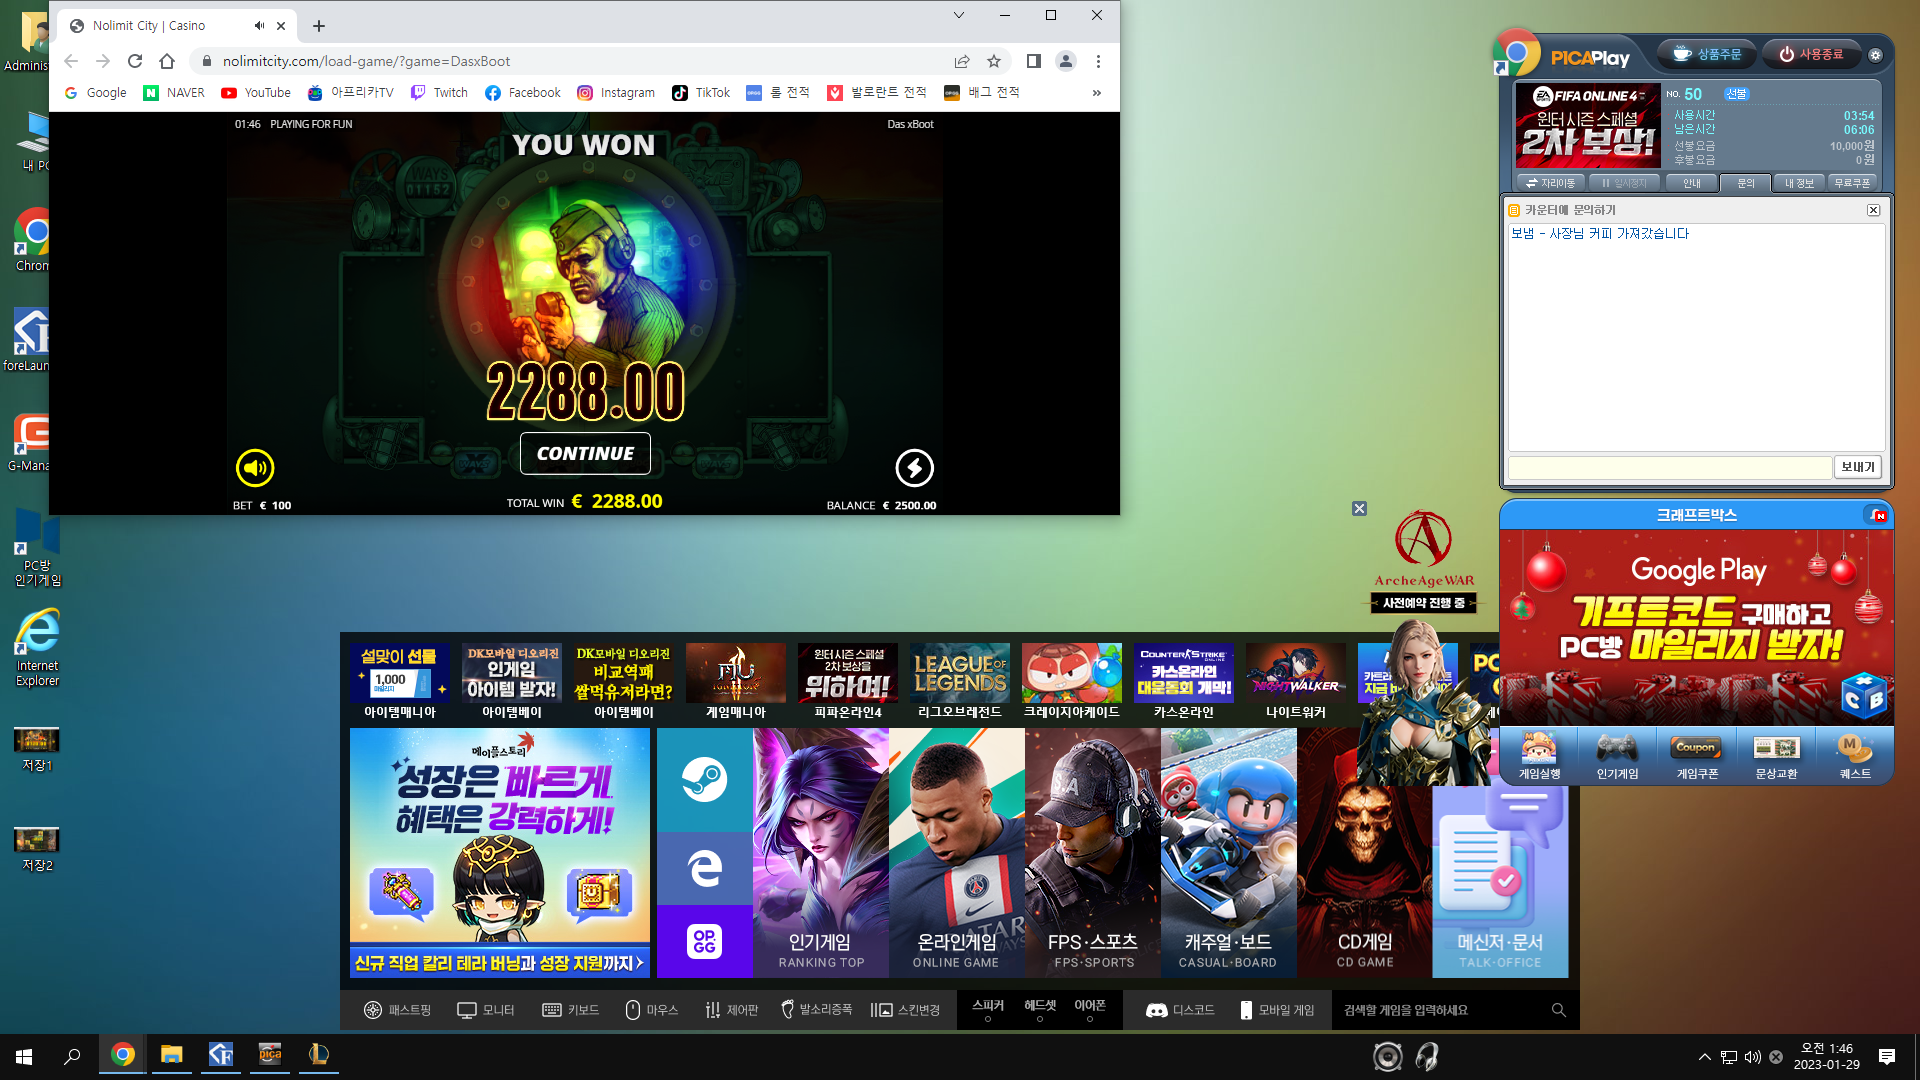The image size is (1920, 1080).
Task: Open the YouTube bookmark
Action: [x=256, y=93]
